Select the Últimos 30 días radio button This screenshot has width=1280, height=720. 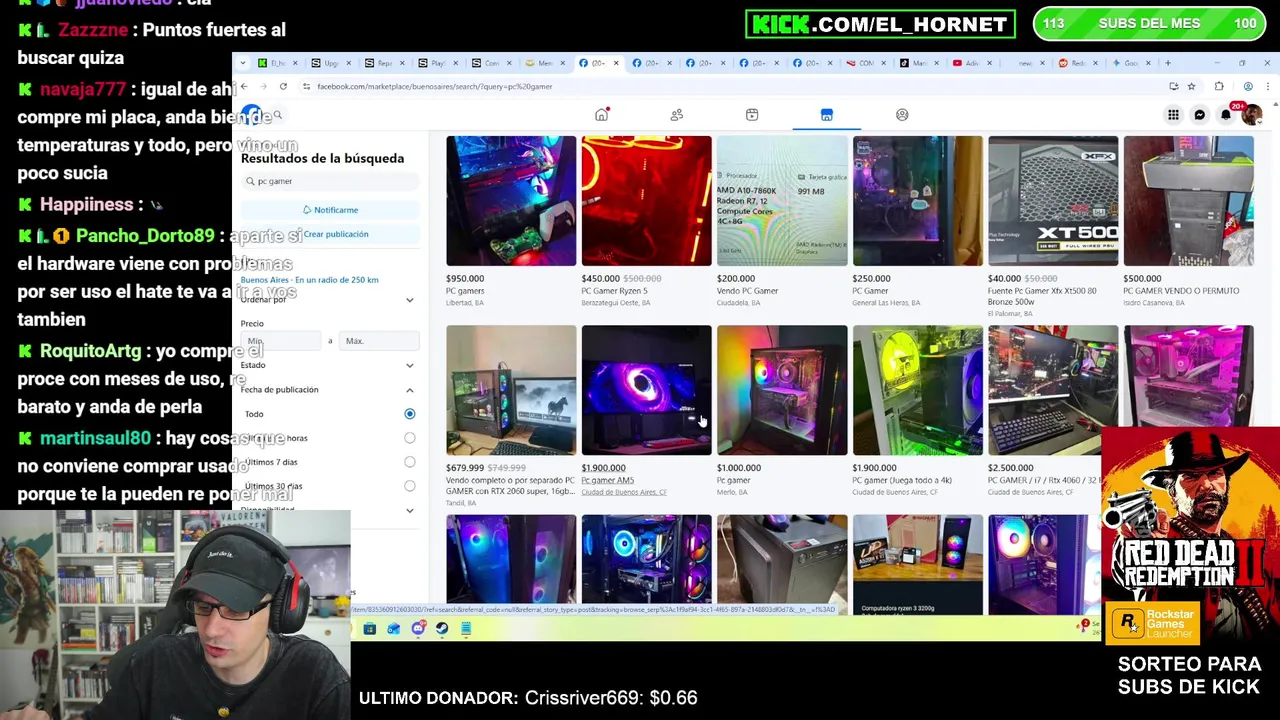(x=409, y=486)
